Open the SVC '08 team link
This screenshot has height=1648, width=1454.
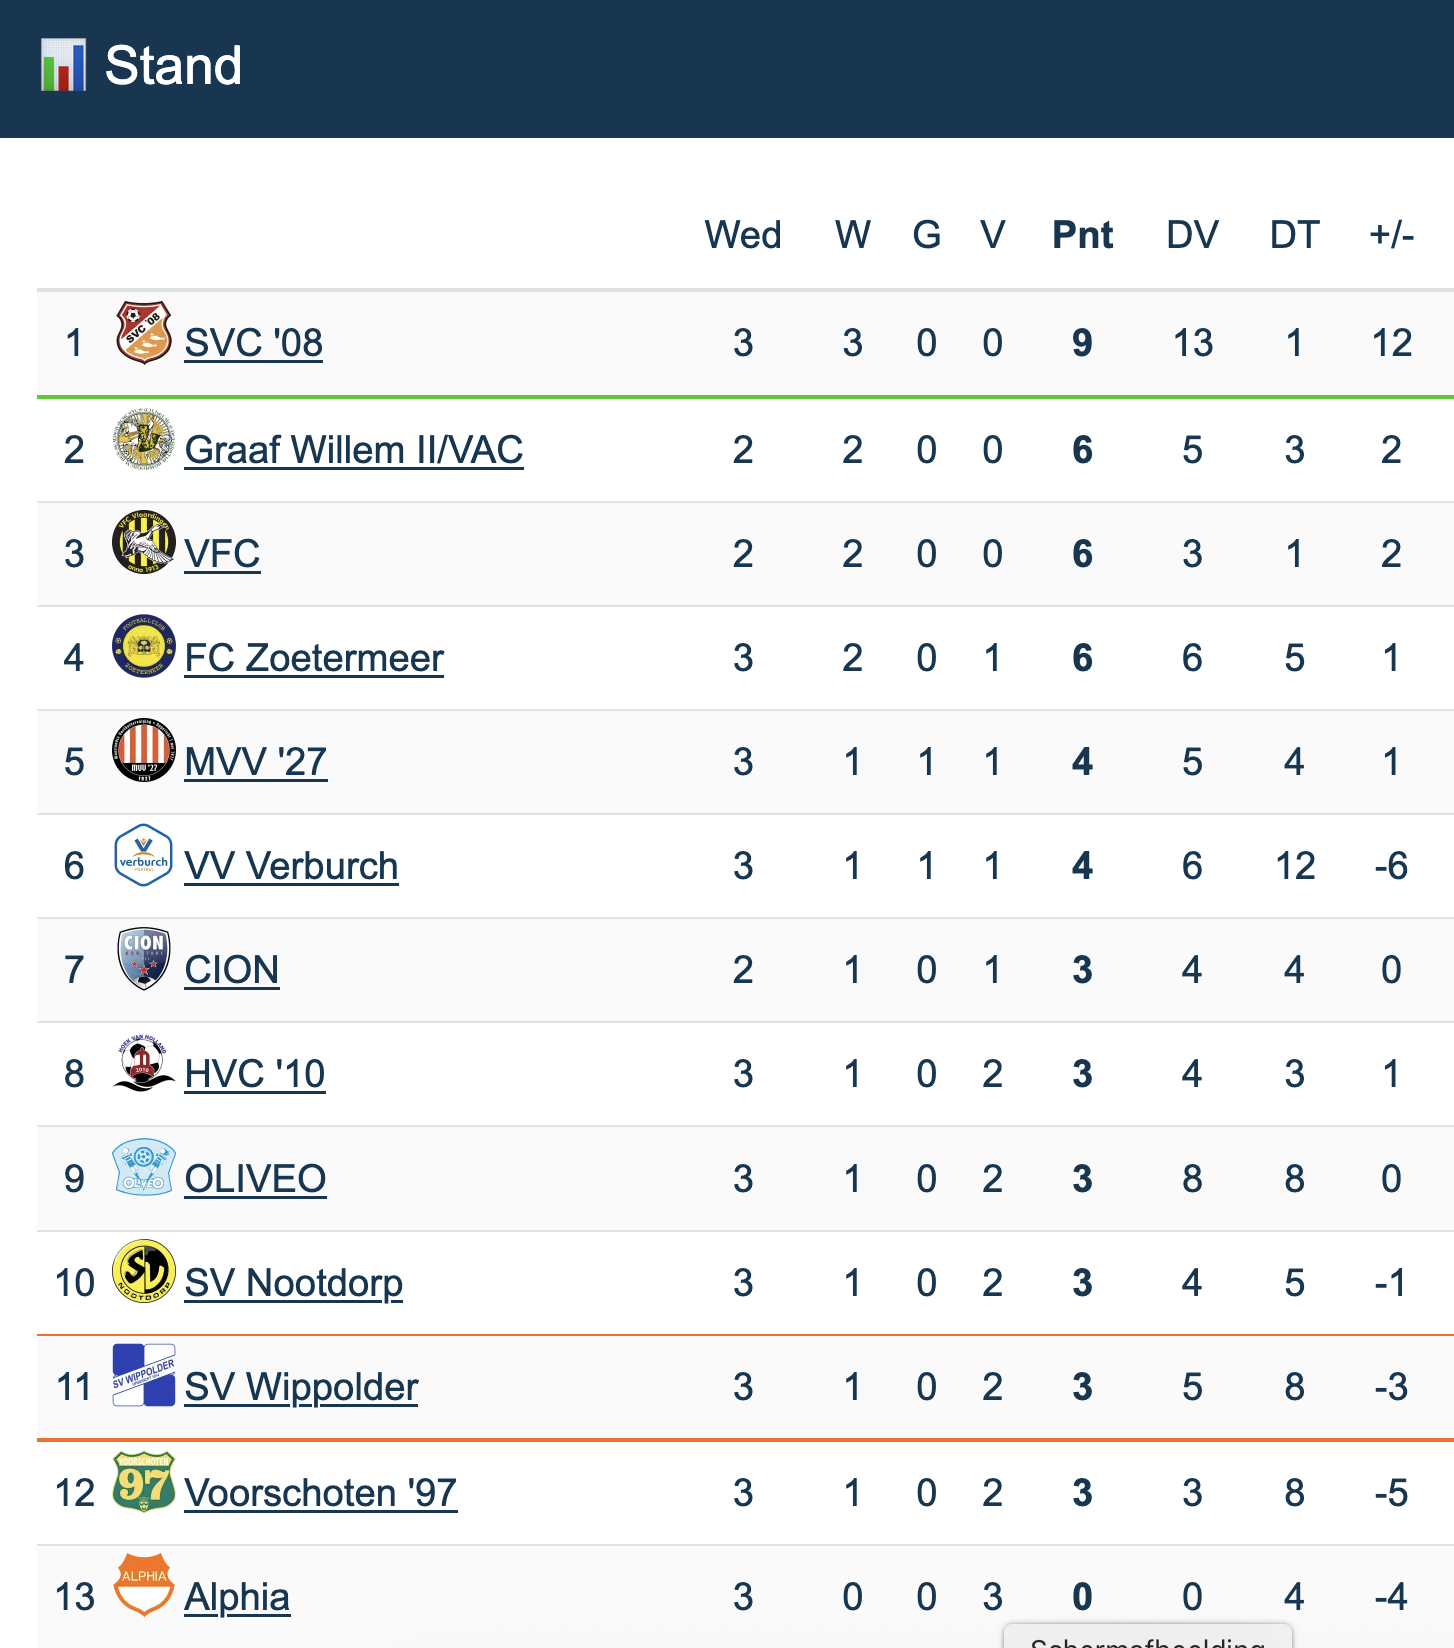click(254, 343)
